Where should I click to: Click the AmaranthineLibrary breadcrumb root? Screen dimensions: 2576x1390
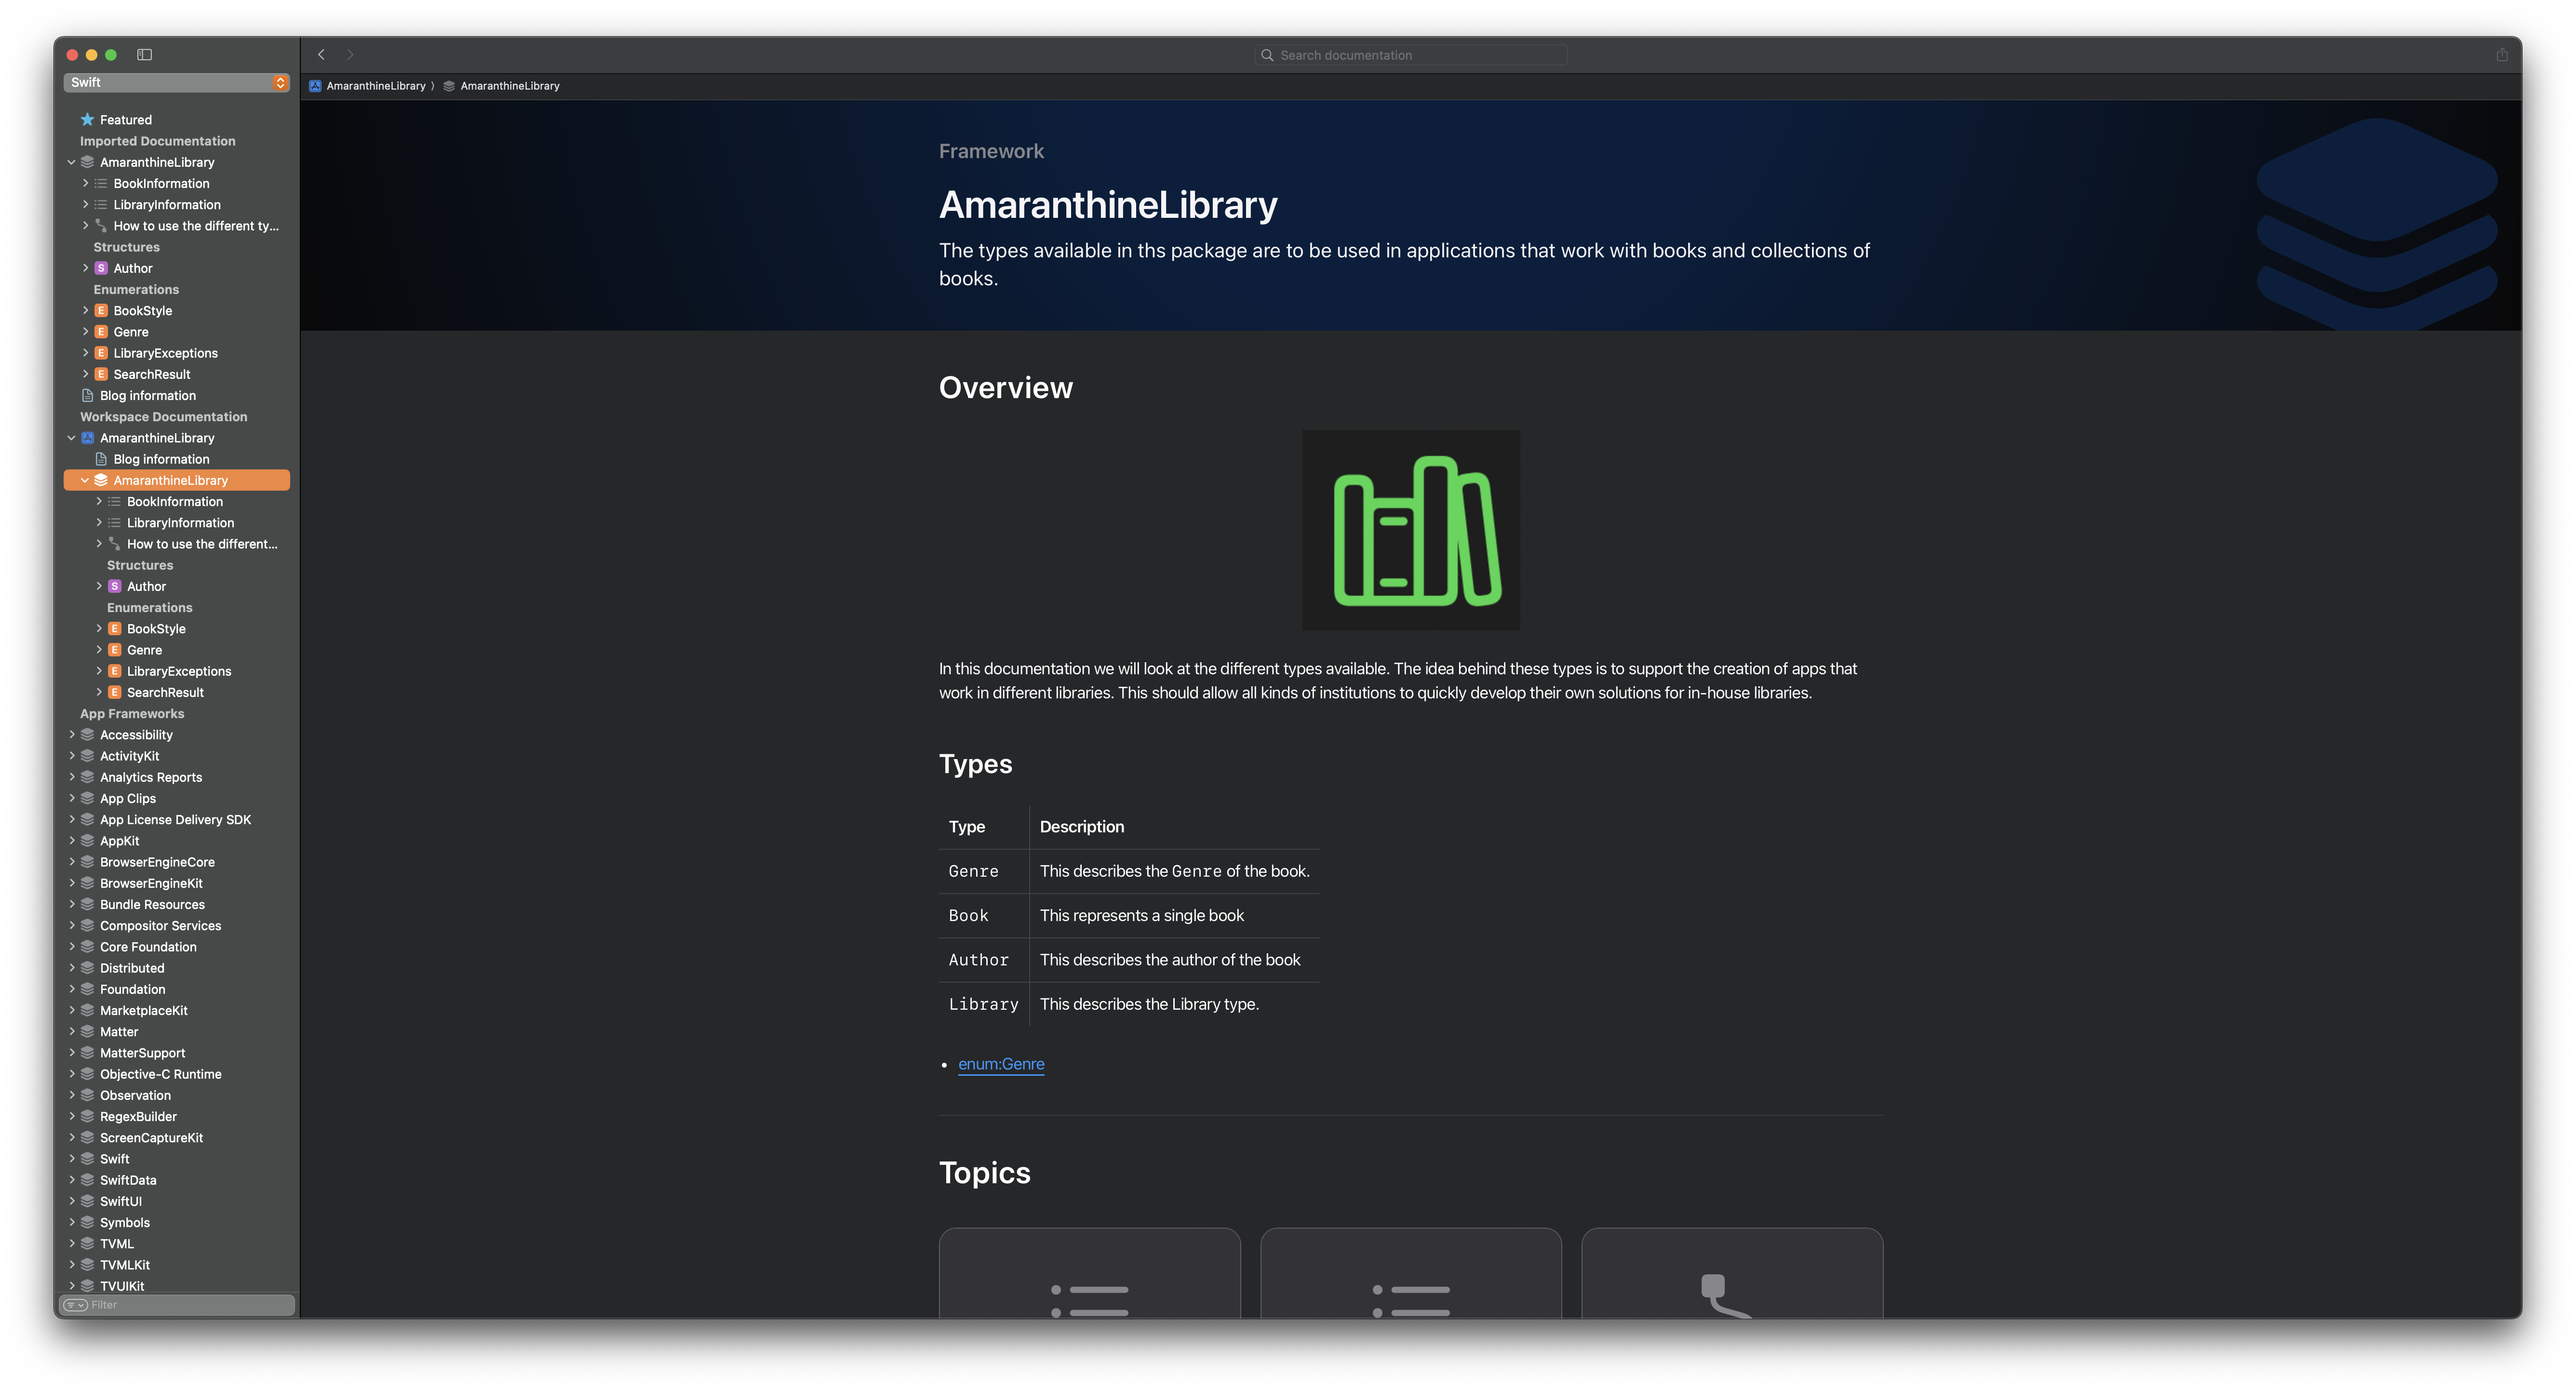375,86
